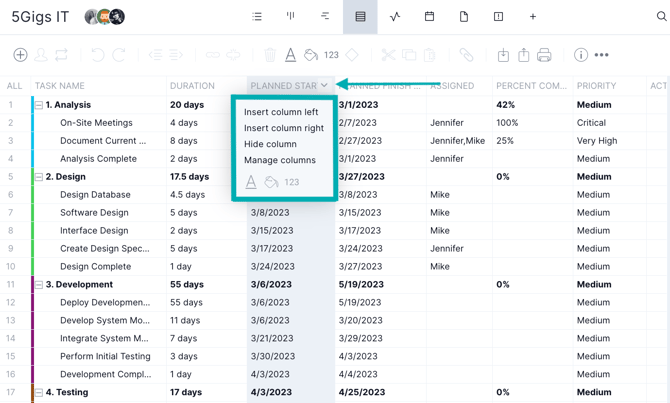Screen dimensions: 670x403
Task: Choose Manage columns
Action: click(280, 160)
